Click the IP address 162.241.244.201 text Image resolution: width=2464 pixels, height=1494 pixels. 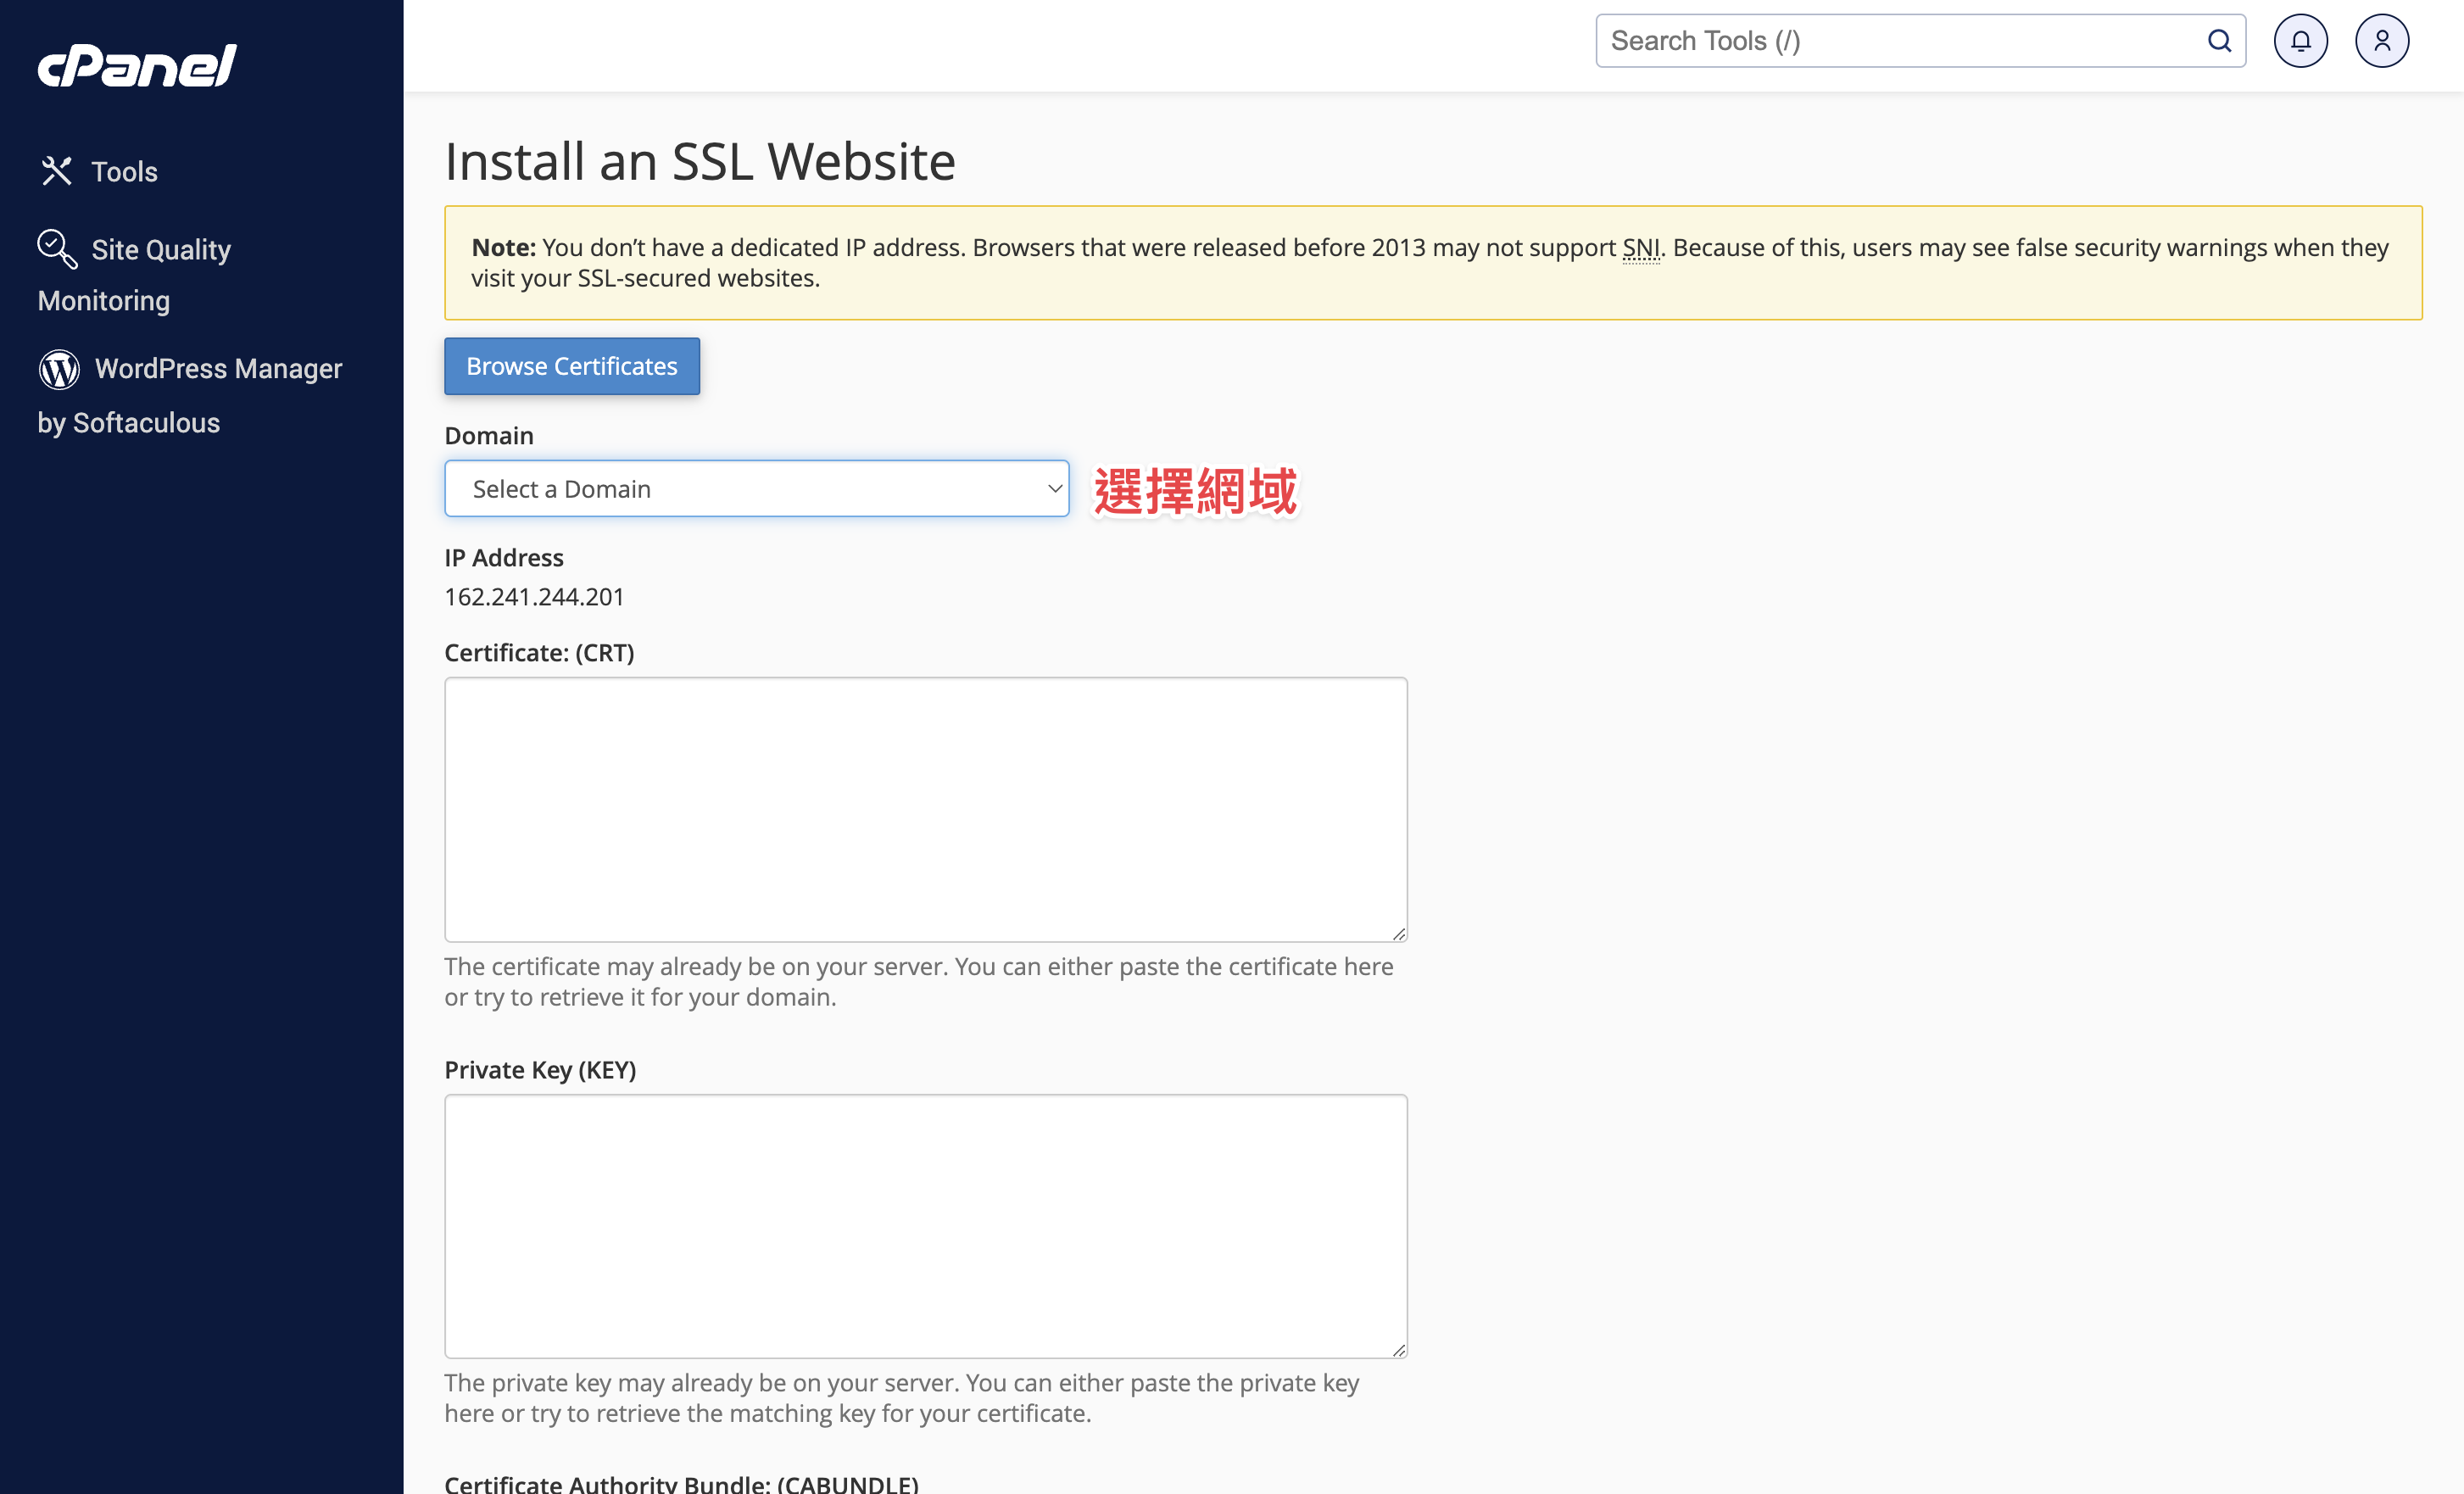pyautogui.click(x=535, y=597)
